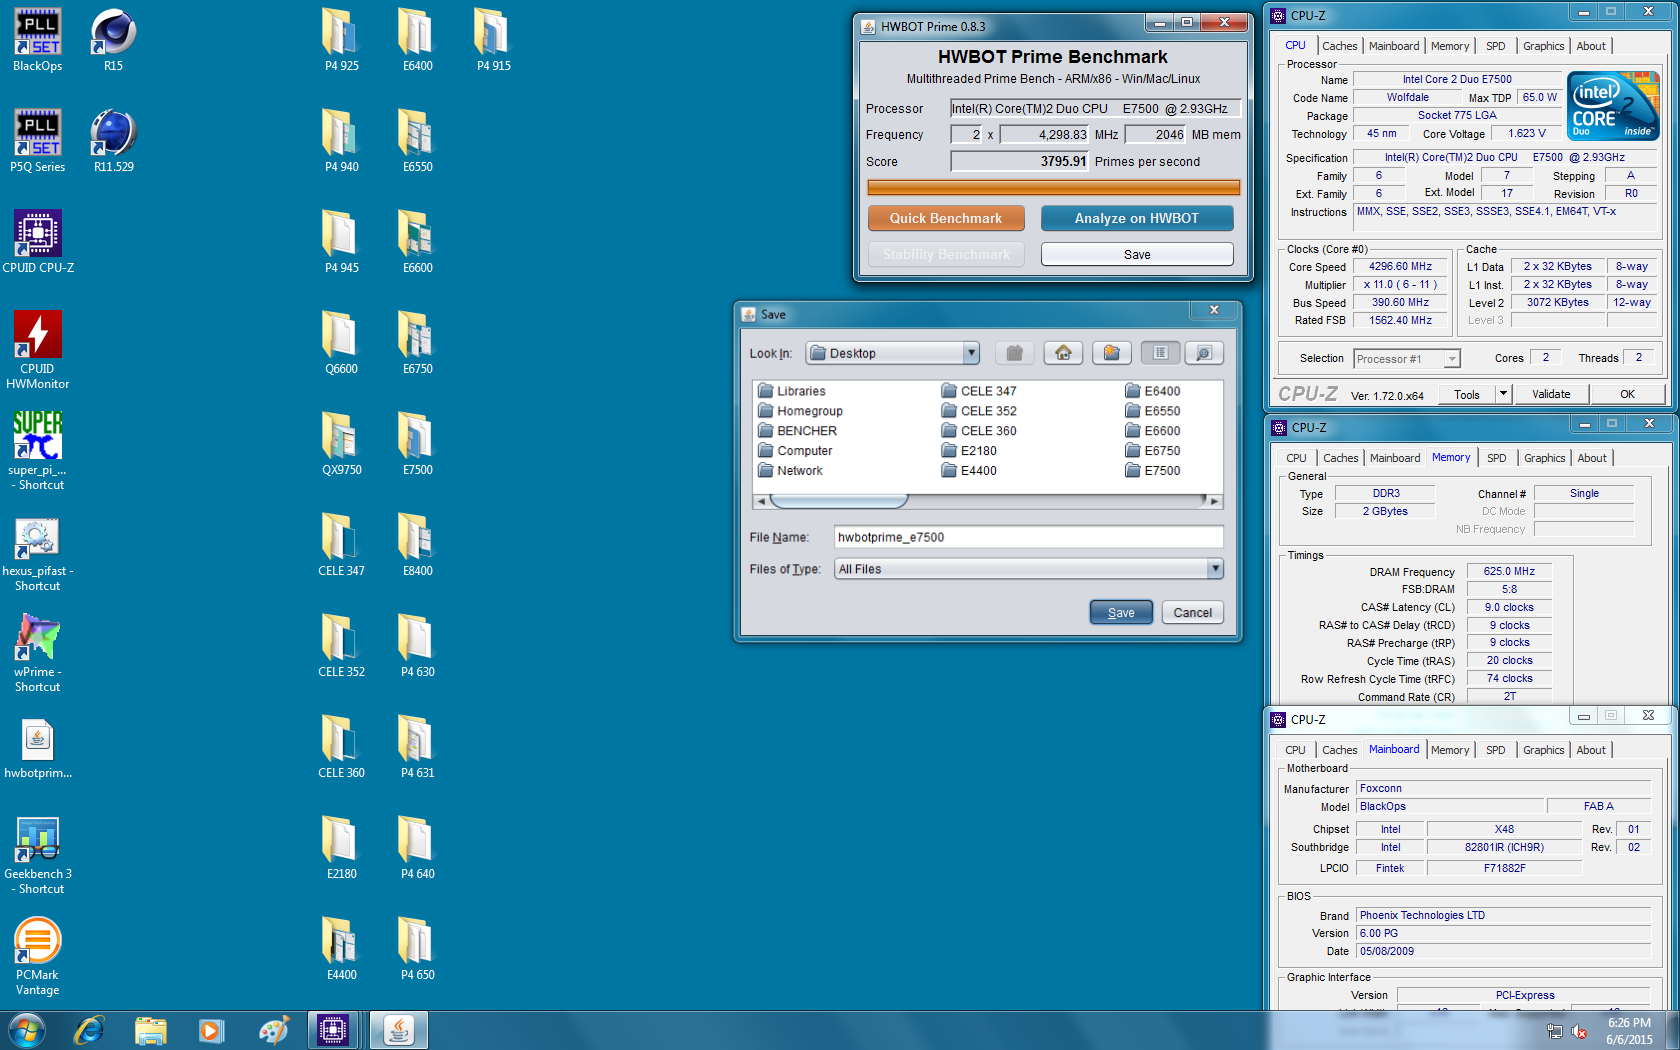
Task: Click Save in the HWBOT Prime window
Action: point(1137,254)
